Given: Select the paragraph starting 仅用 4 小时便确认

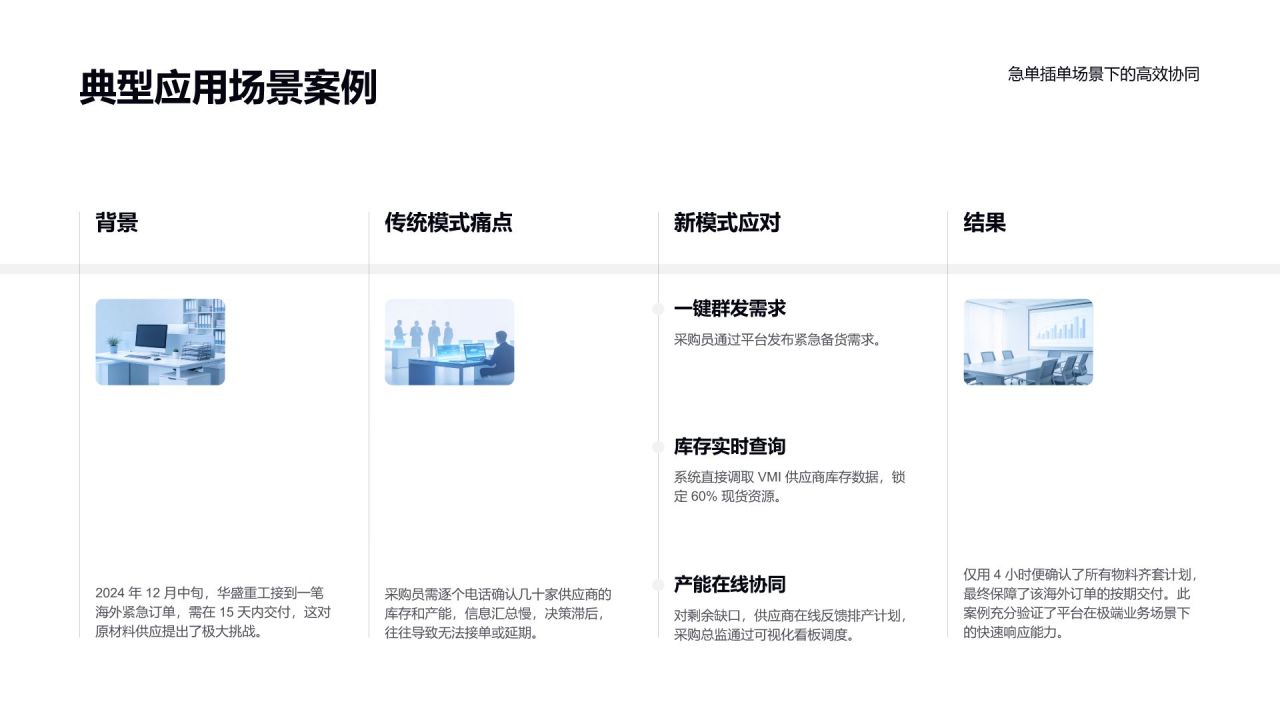Looking at the screenshot, I should (1081, 603).
